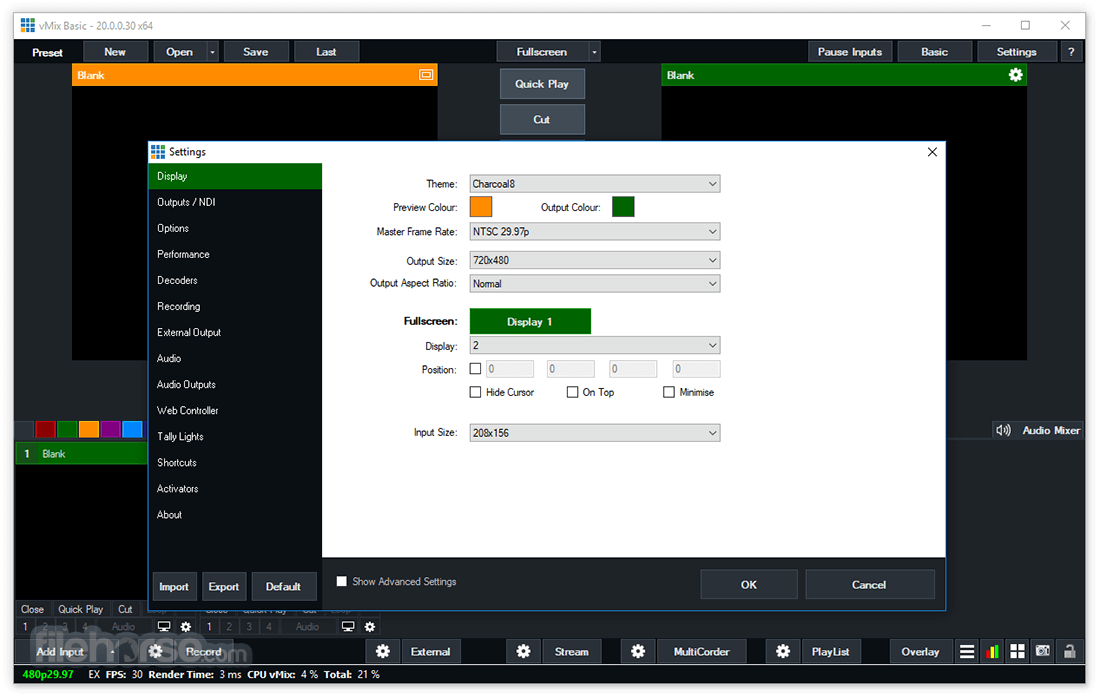1100x698 pixels.
Task: Select the Outputs / NDI settings tab
Action: [x=235, y=202]
